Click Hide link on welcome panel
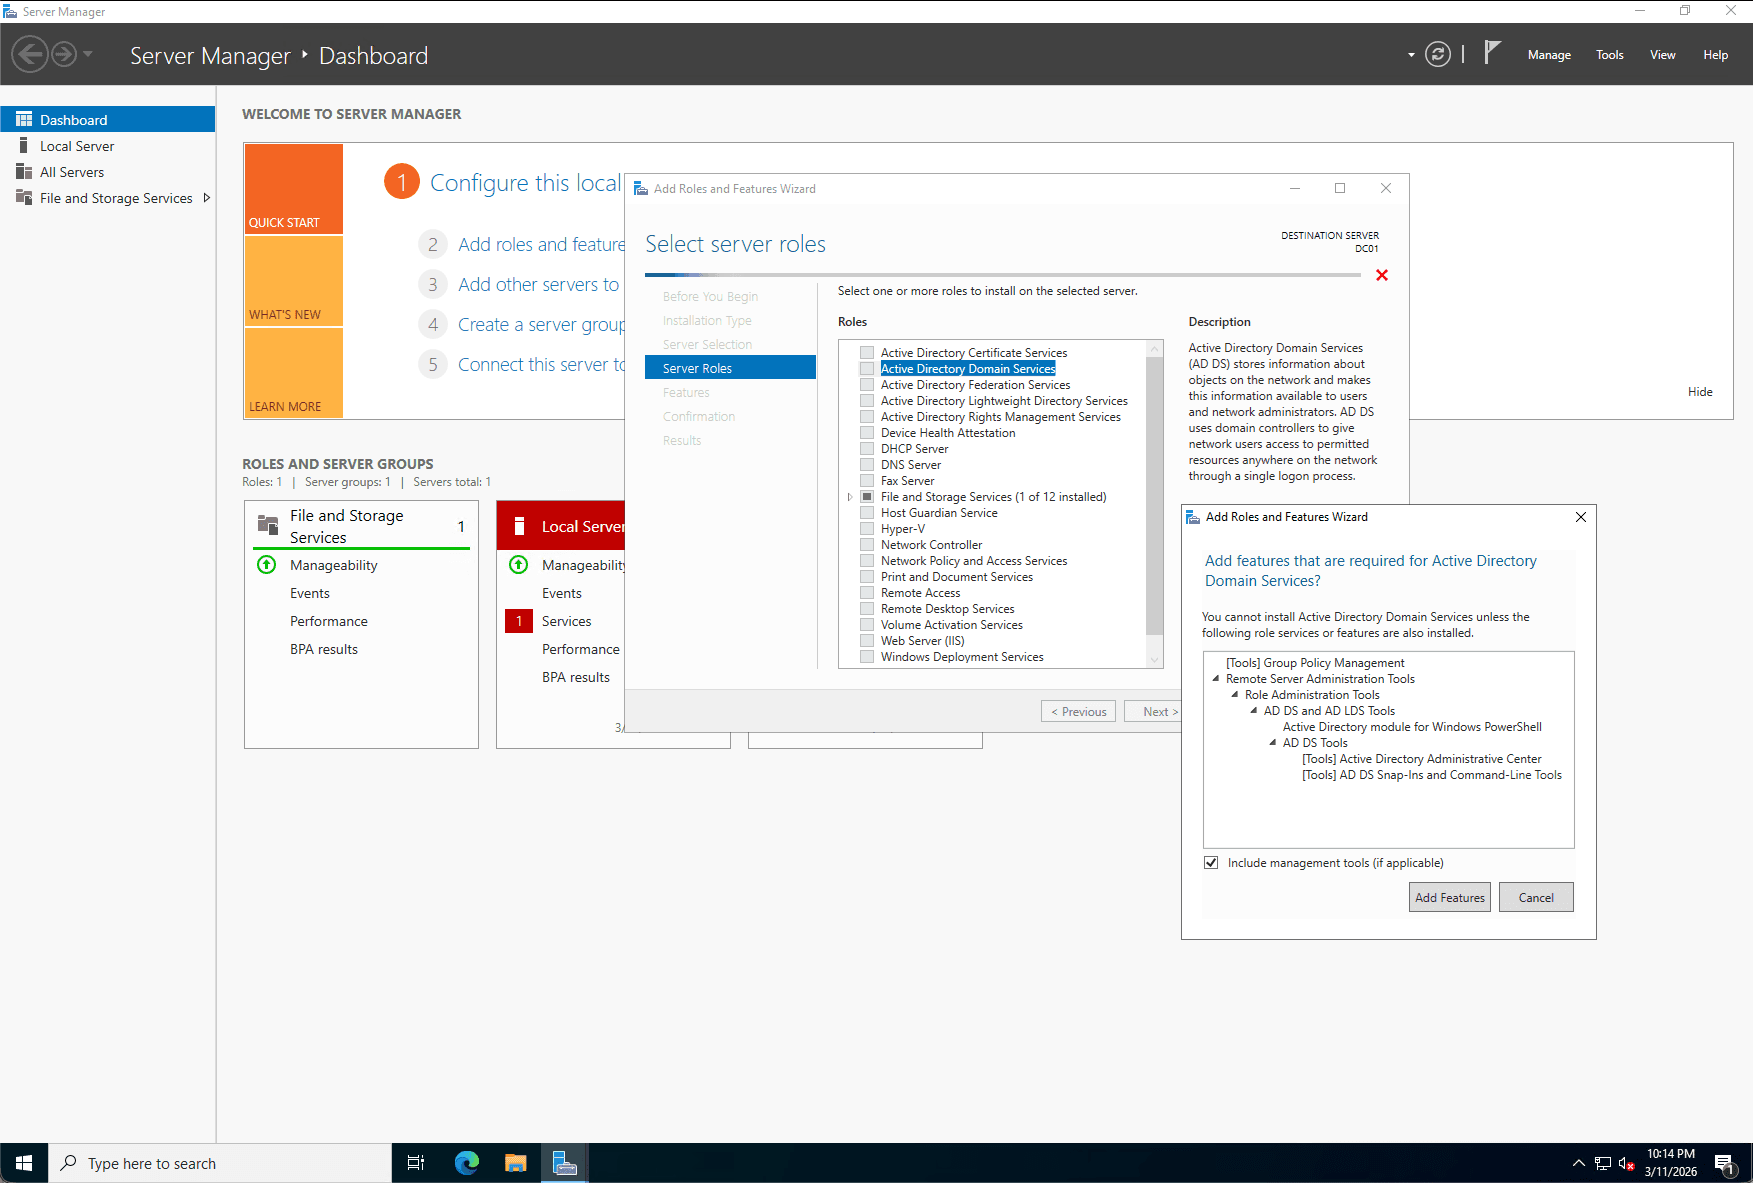1753x1183 pixels. (1700, 391)
